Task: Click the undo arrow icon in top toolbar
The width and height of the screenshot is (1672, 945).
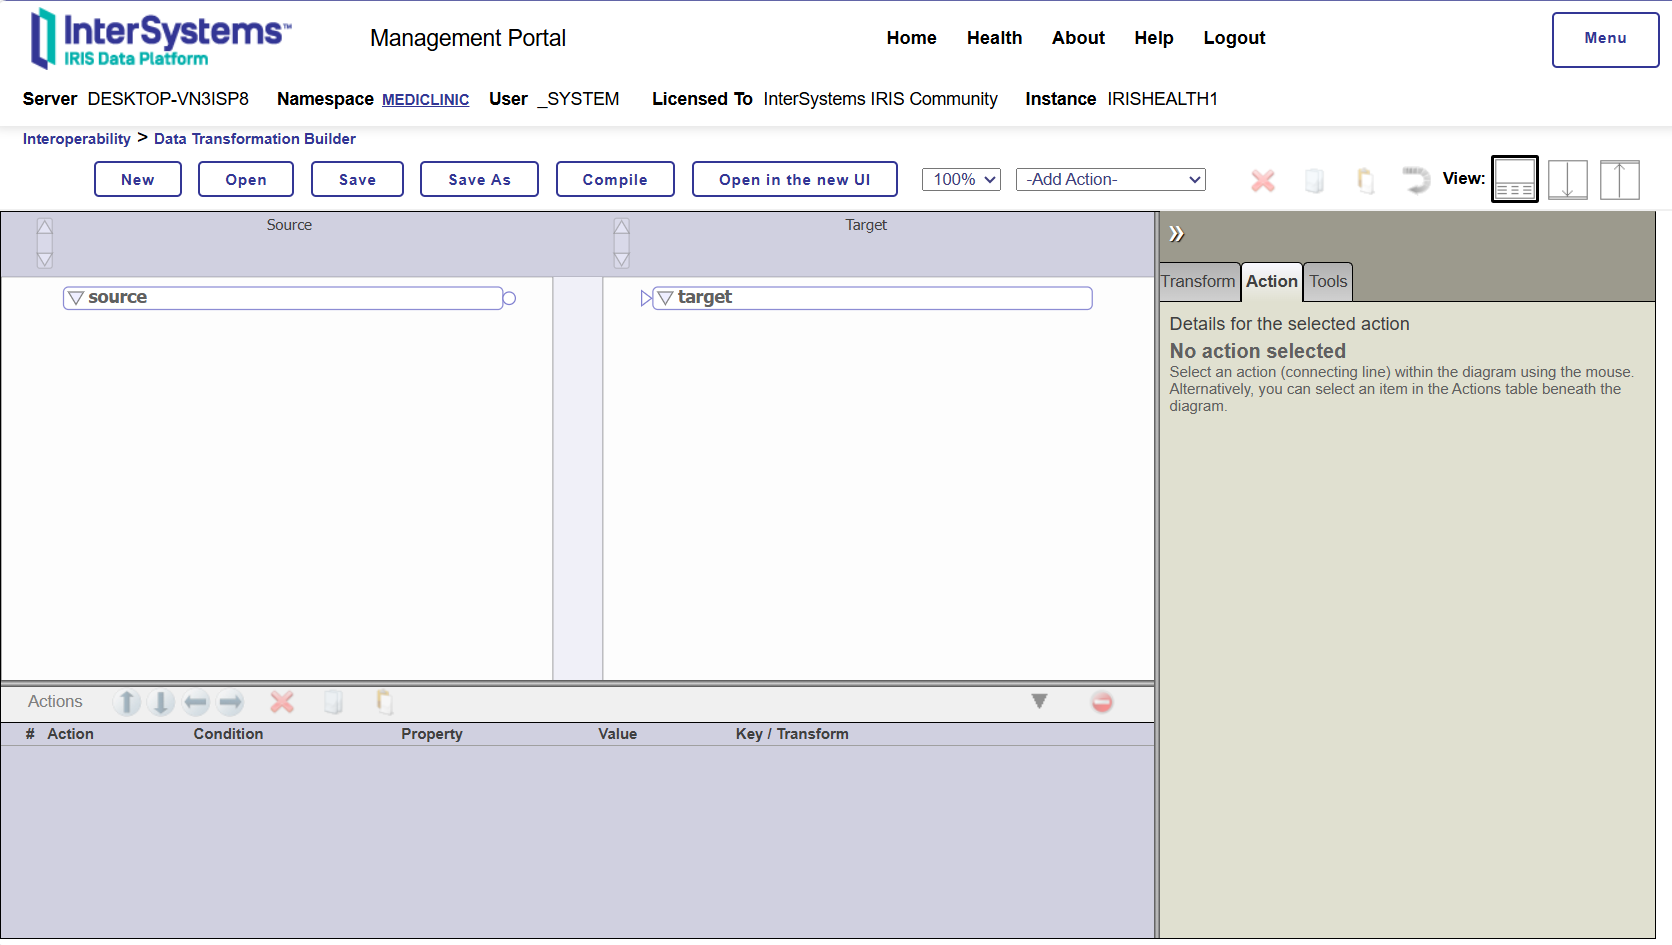Action: point(1416,180)
